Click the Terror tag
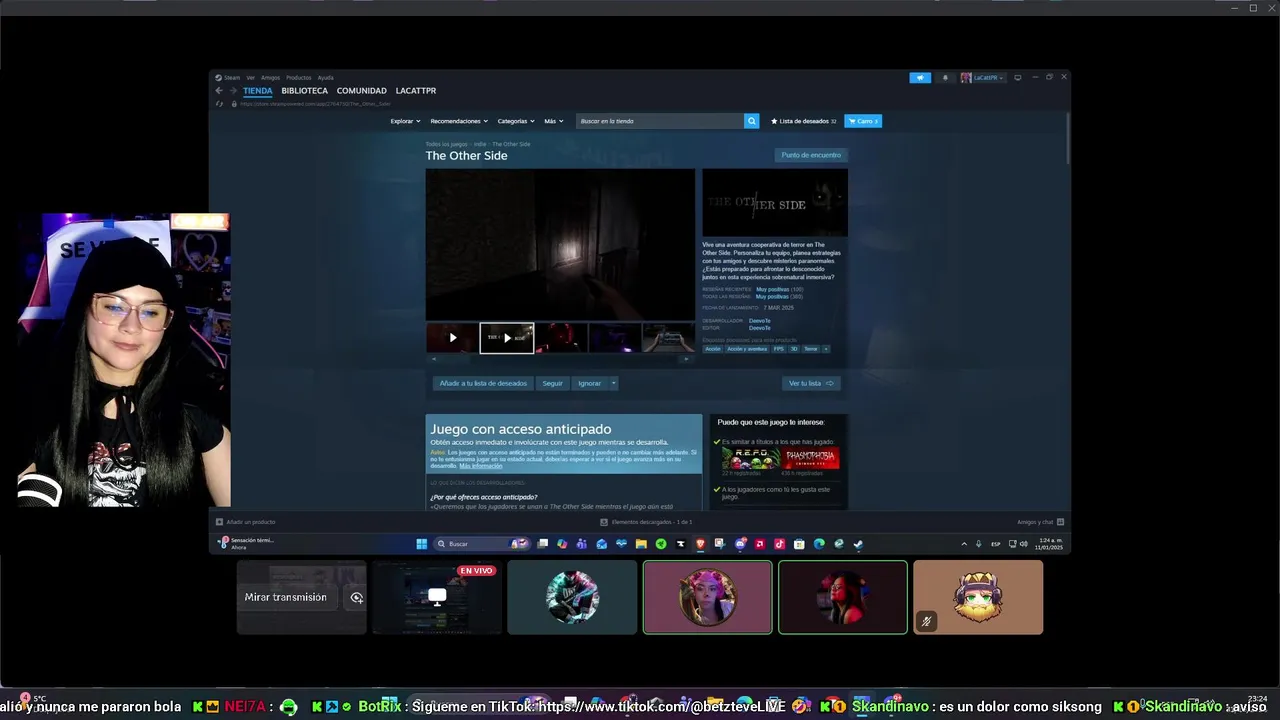The height and width of the screenshot is (720, 1280). [811, 349]
